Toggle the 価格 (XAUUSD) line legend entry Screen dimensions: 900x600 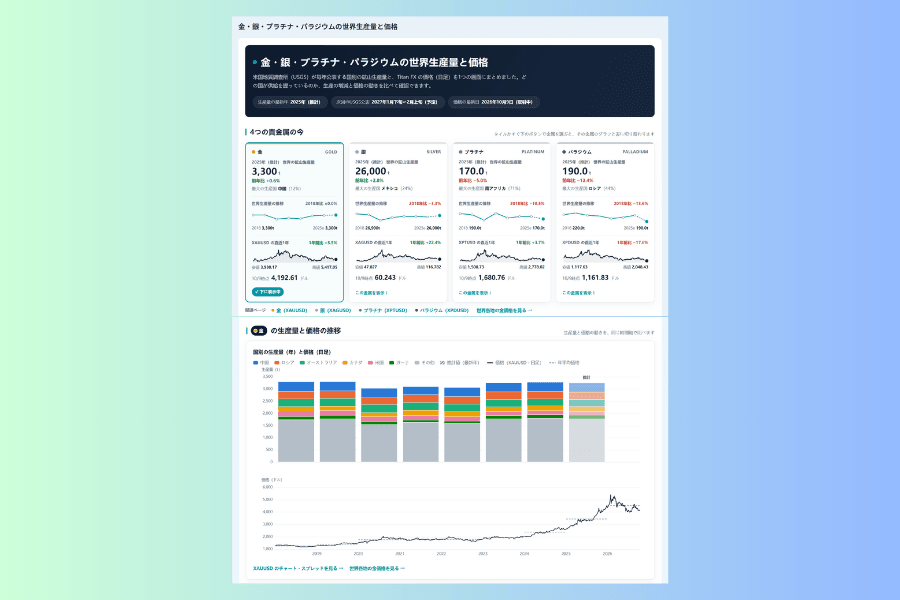coord(514,363)
